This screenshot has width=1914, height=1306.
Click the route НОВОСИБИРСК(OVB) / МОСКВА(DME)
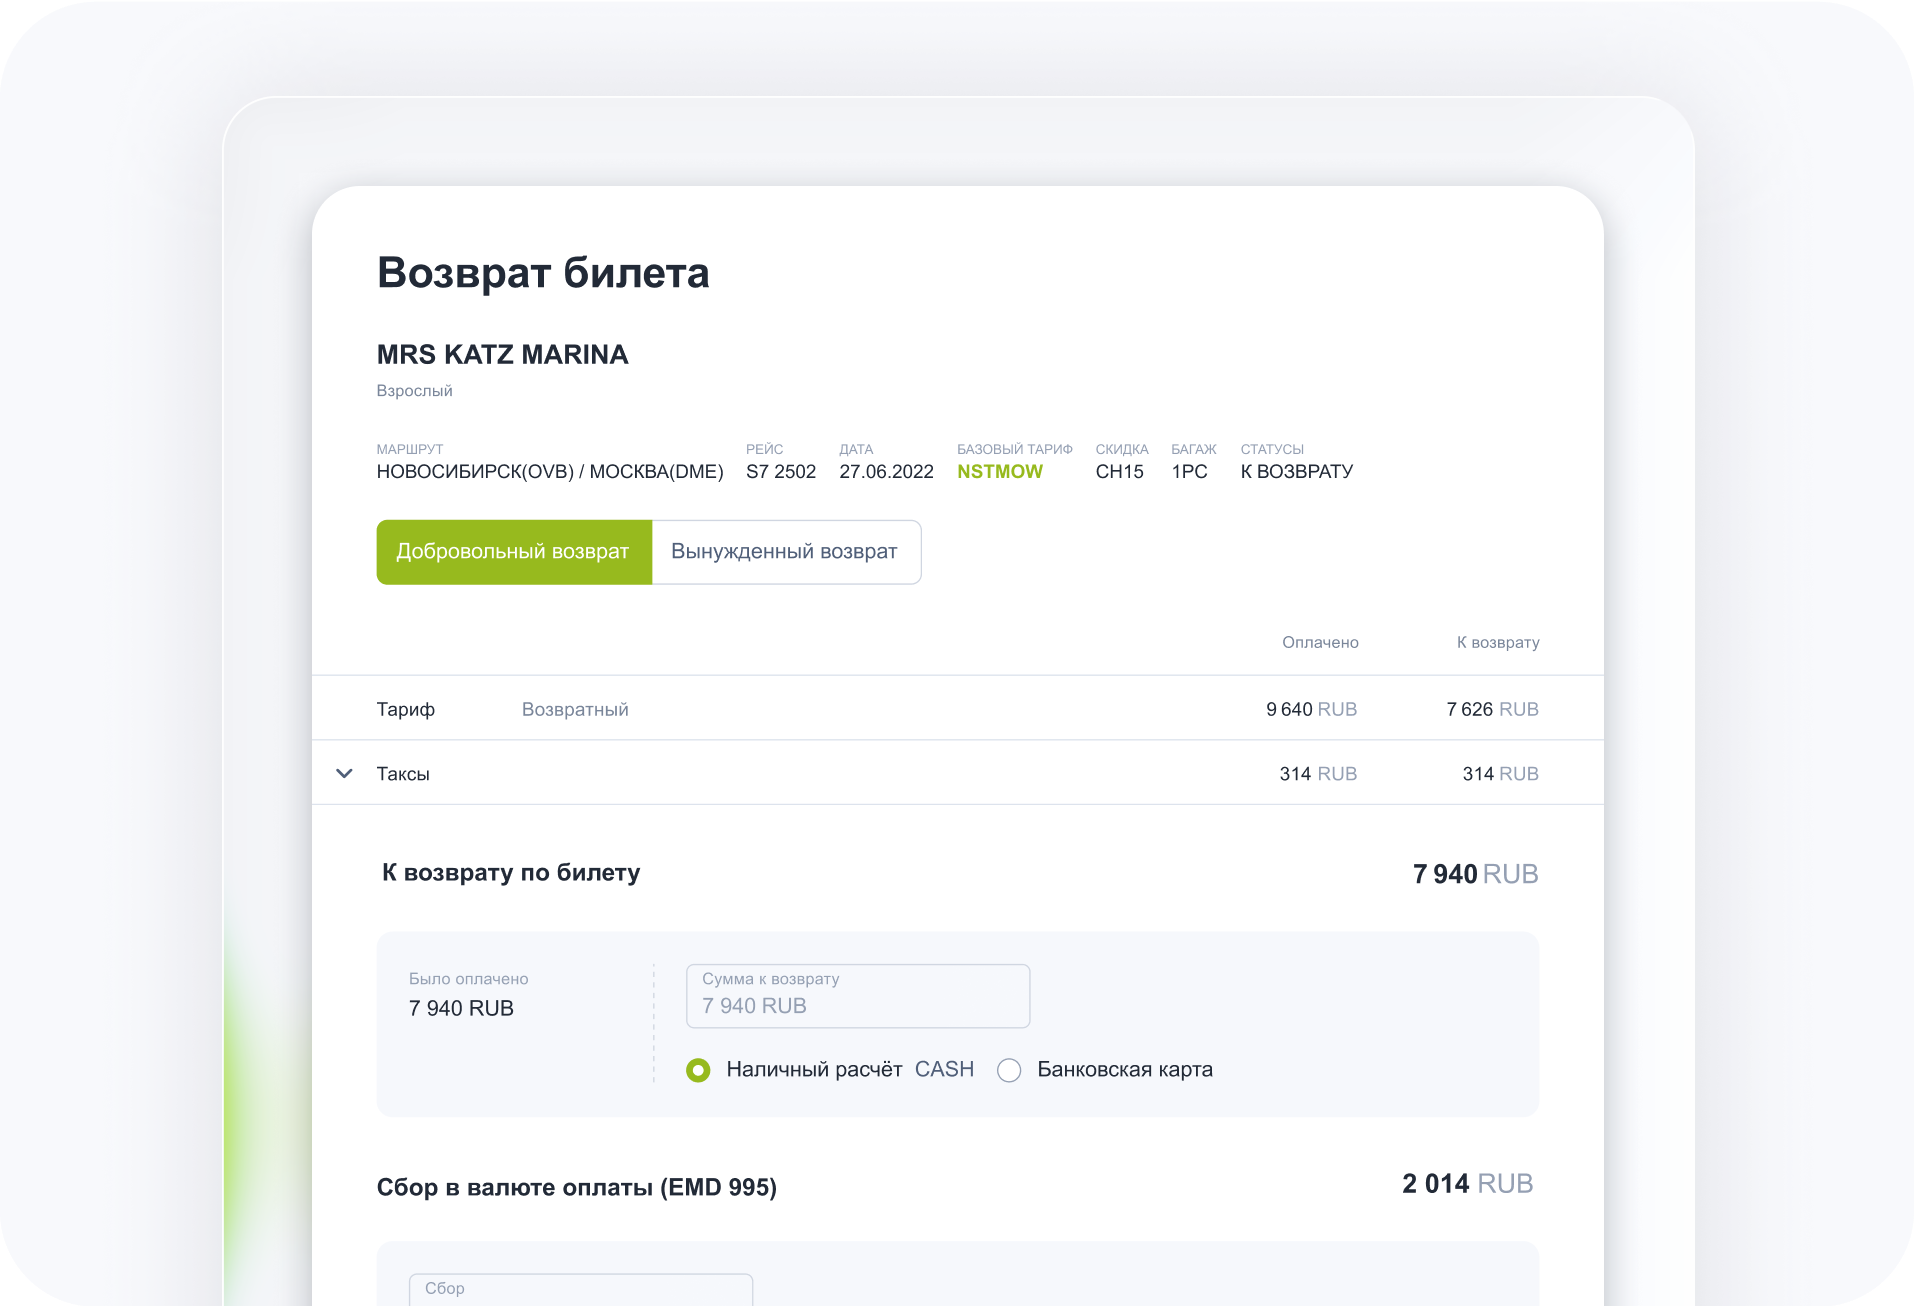point(549,472)
